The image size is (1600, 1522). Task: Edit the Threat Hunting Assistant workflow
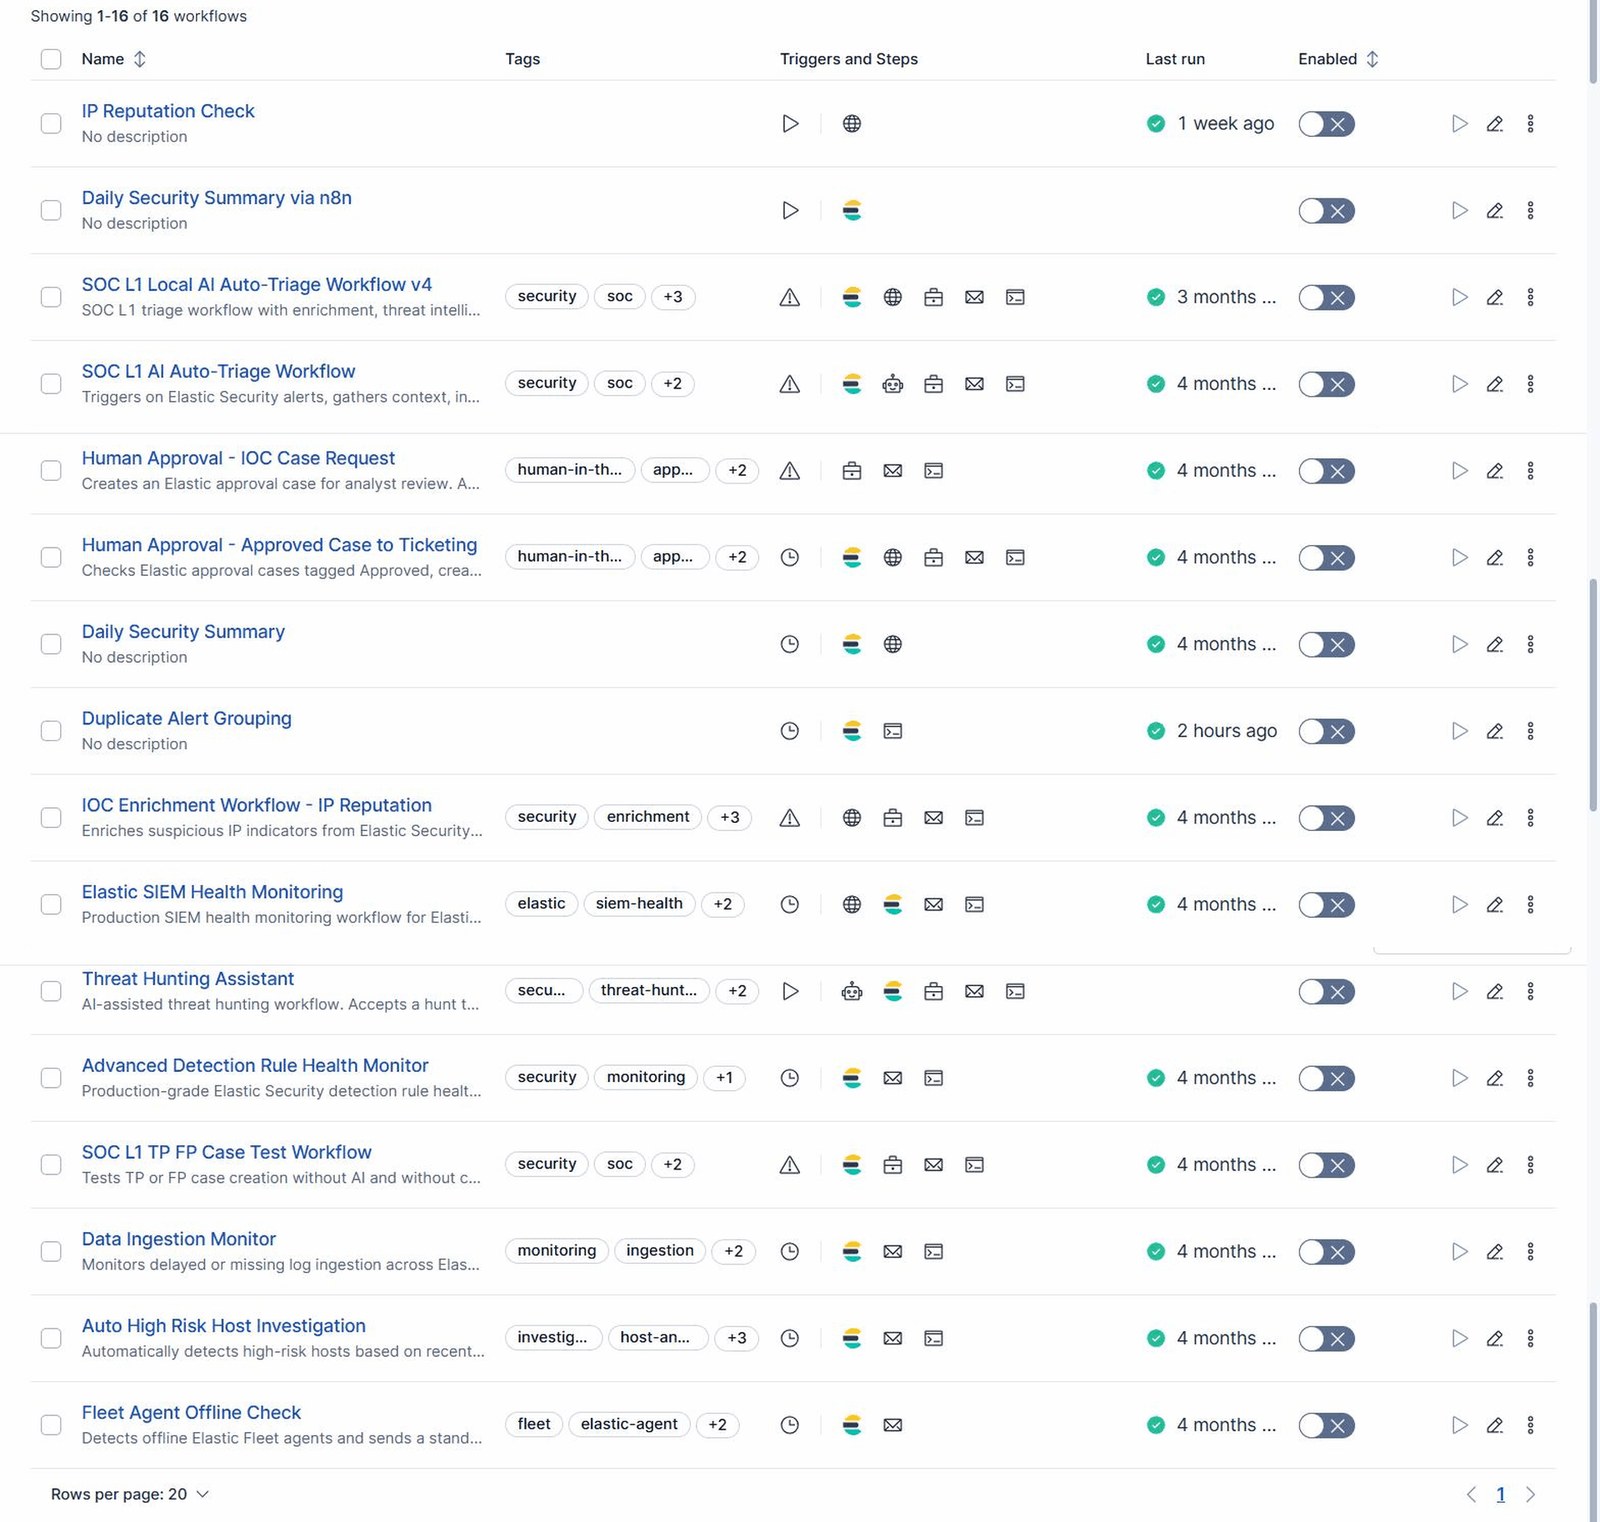click(1494, 991)
